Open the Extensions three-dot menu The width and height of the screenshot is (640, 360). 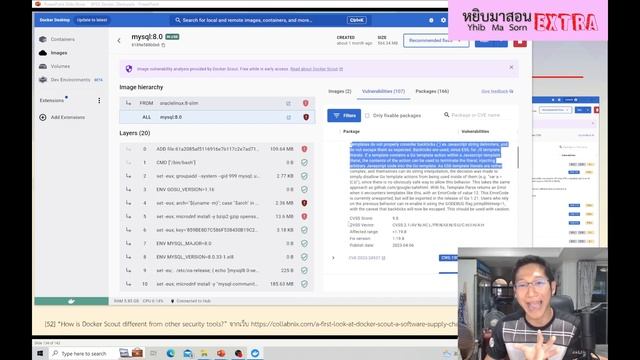(99, 100)
